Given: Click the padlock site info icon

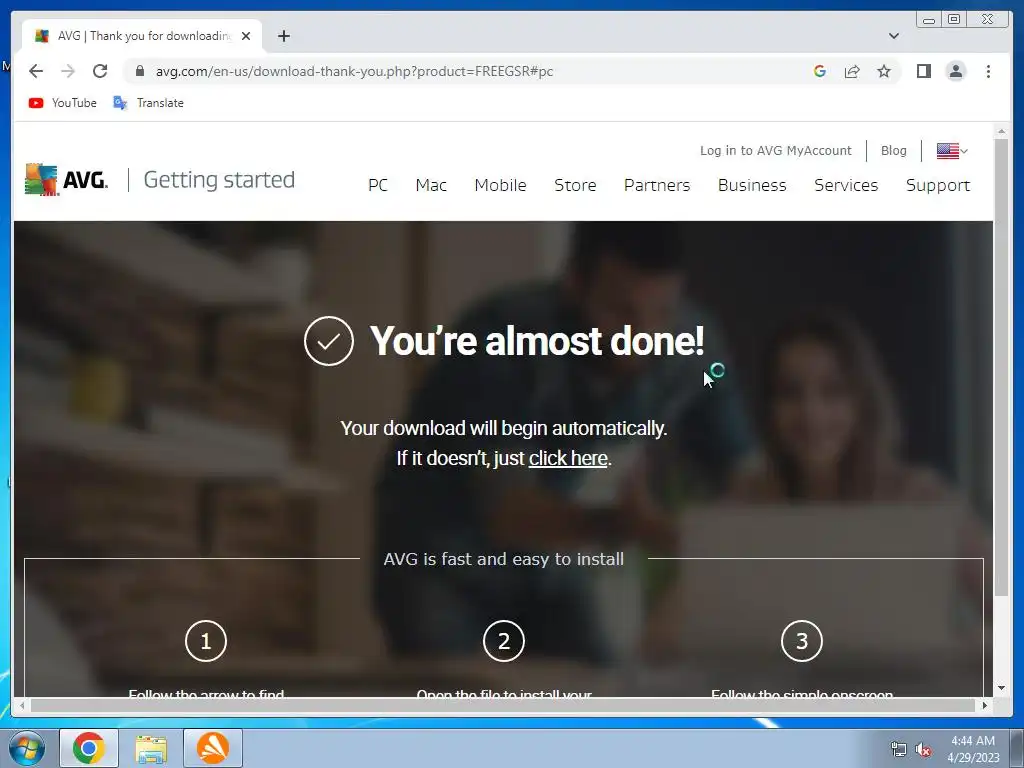Looking at the screenshot, I should coord(140,71).
